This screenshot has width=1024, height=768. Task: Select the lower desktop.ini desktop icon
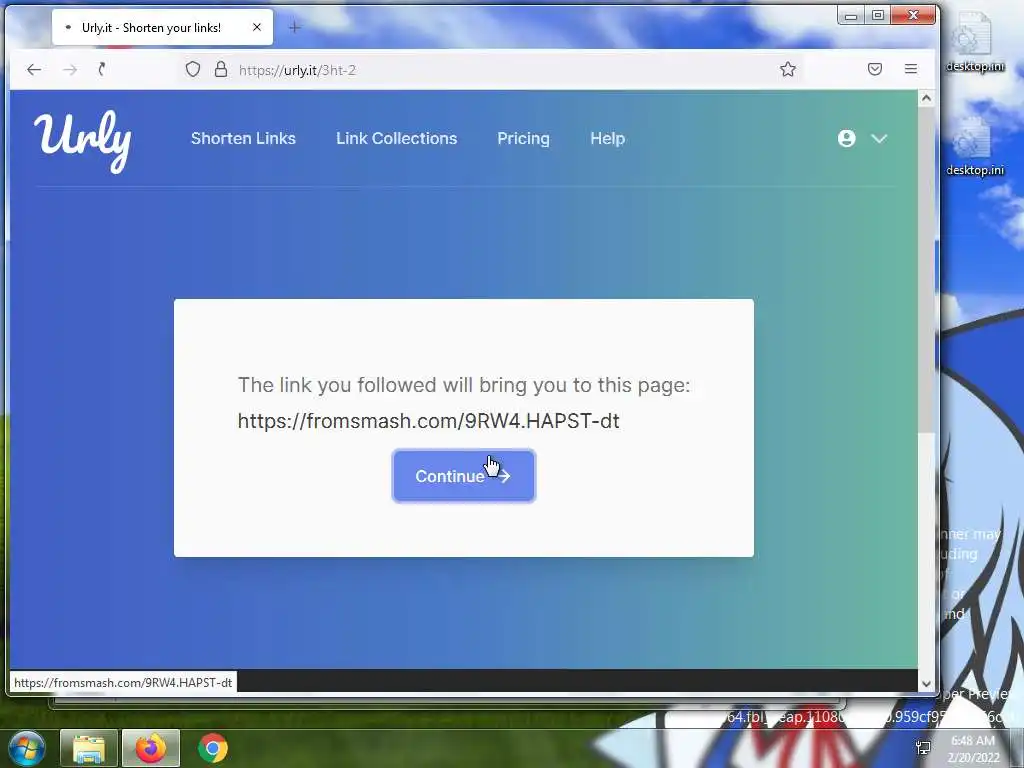tap(974, 147)
